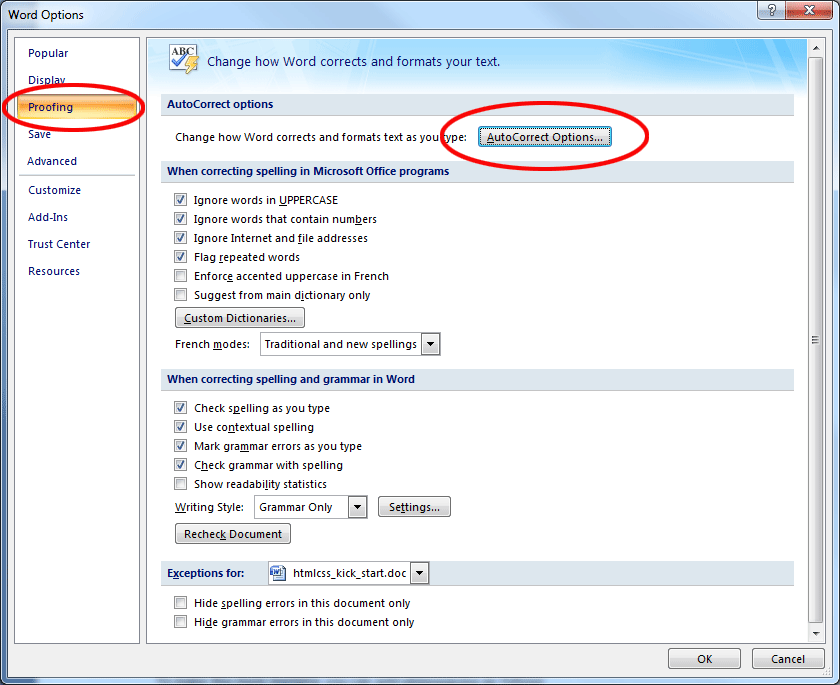This screenshot has width=840, height=685.
Task: Toggle Ignore words that contain numbers
Action: (181, 219)
